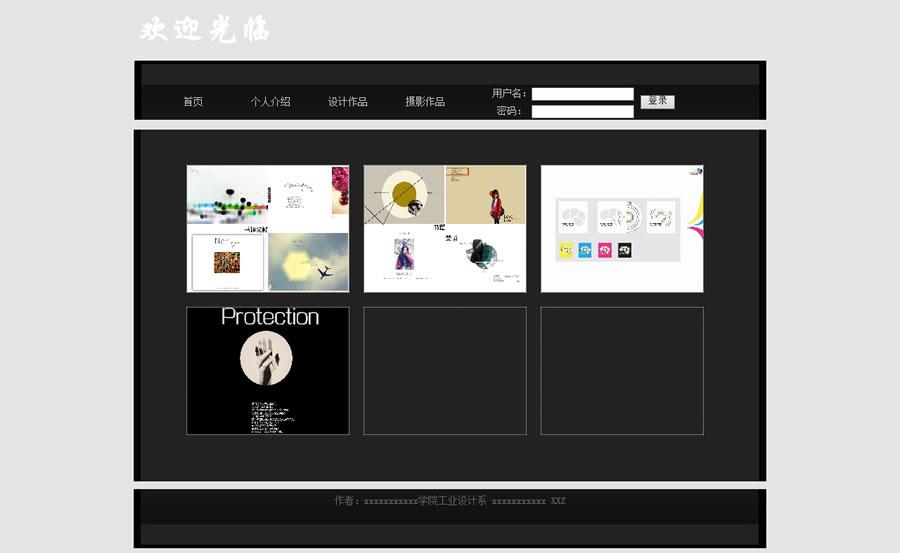Open the 个人介绍 navigation link
Image resolution: width=900 pixels, height=553 pixels.
(x=270, y=102)
